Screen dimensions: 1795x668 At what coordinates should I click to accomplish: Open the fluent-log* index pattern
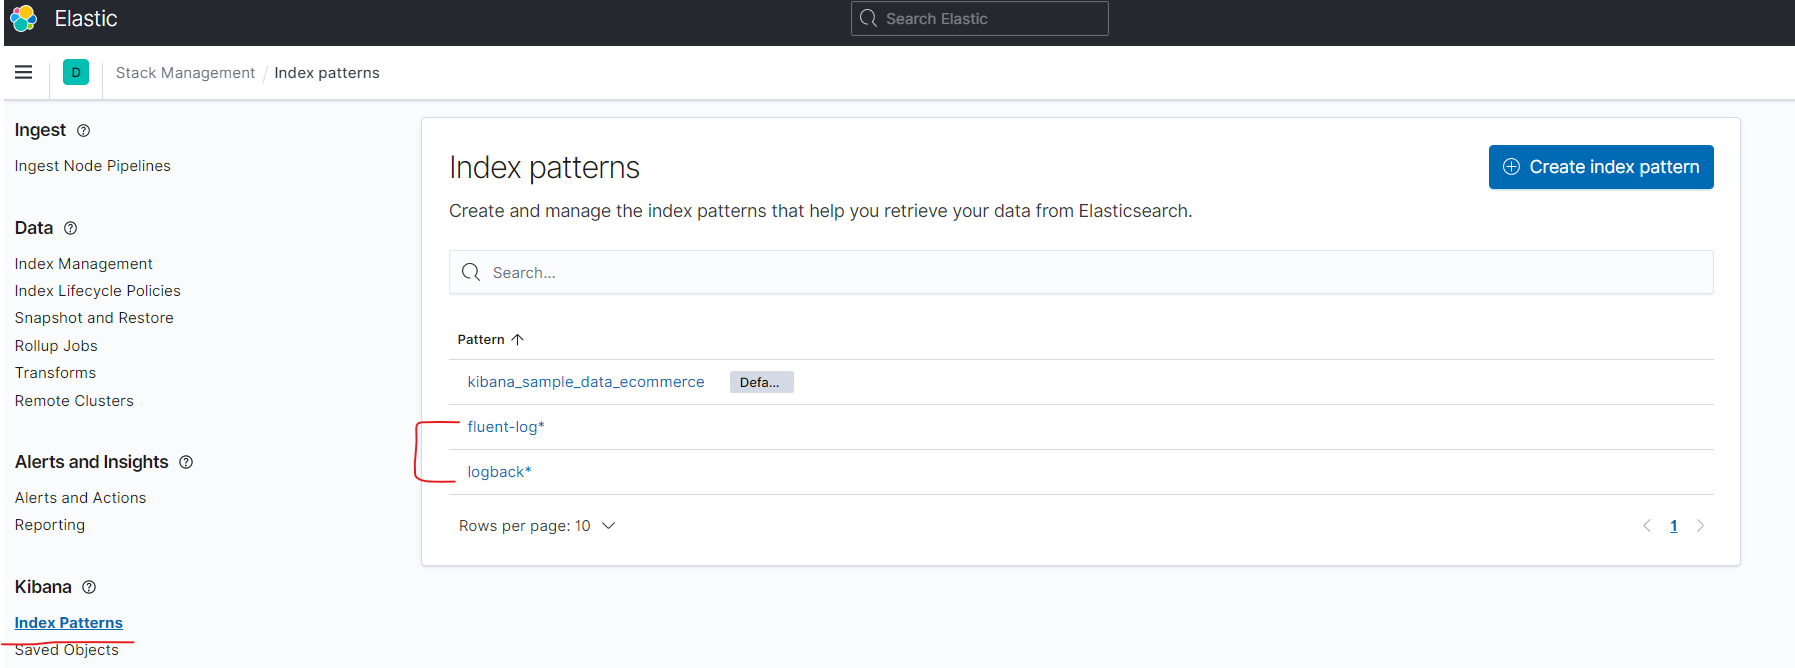[x=506, y=427]
